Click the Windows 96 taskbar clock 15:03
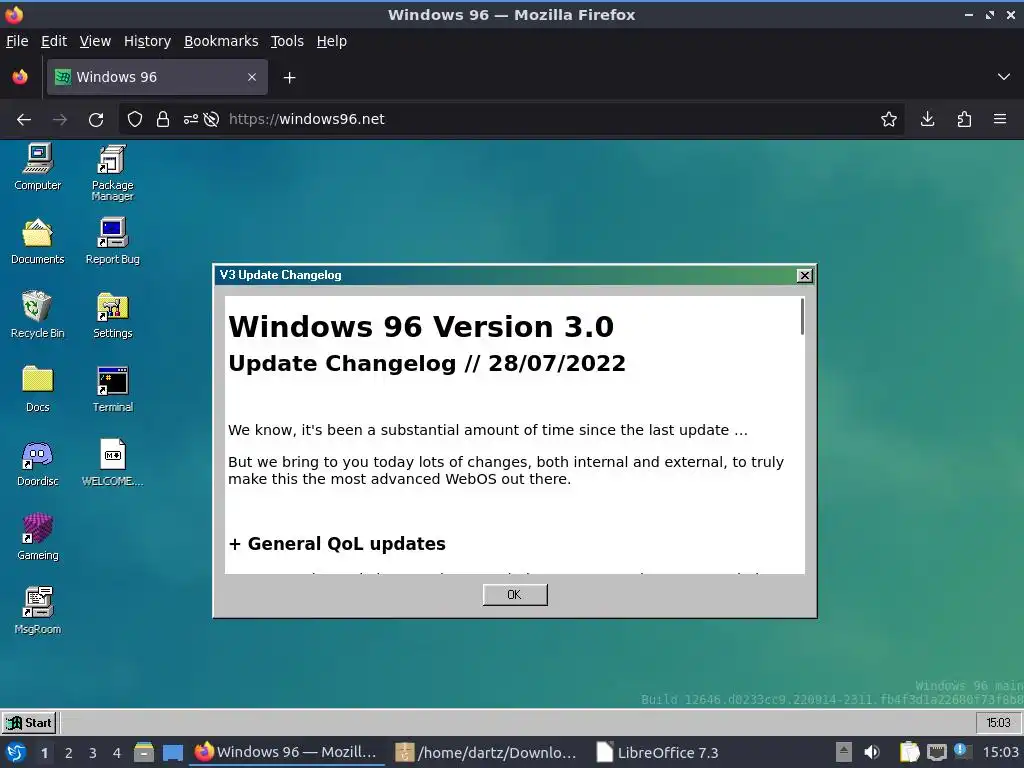This screenshot has width=1024, height=768. (x=998, y=723)
